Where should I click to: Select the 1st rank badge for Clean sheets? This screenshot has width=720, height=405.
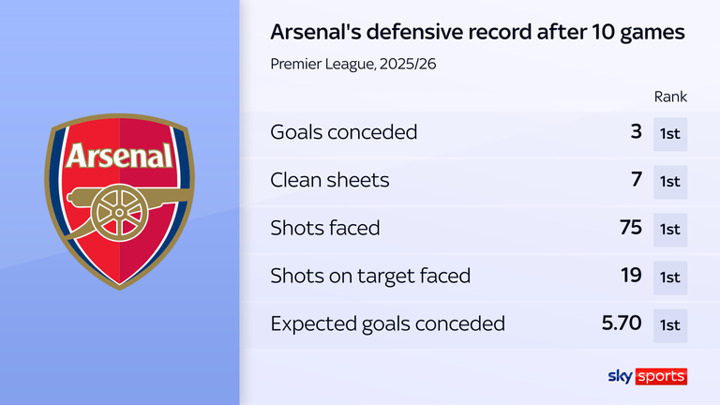(x=670, y=181)
